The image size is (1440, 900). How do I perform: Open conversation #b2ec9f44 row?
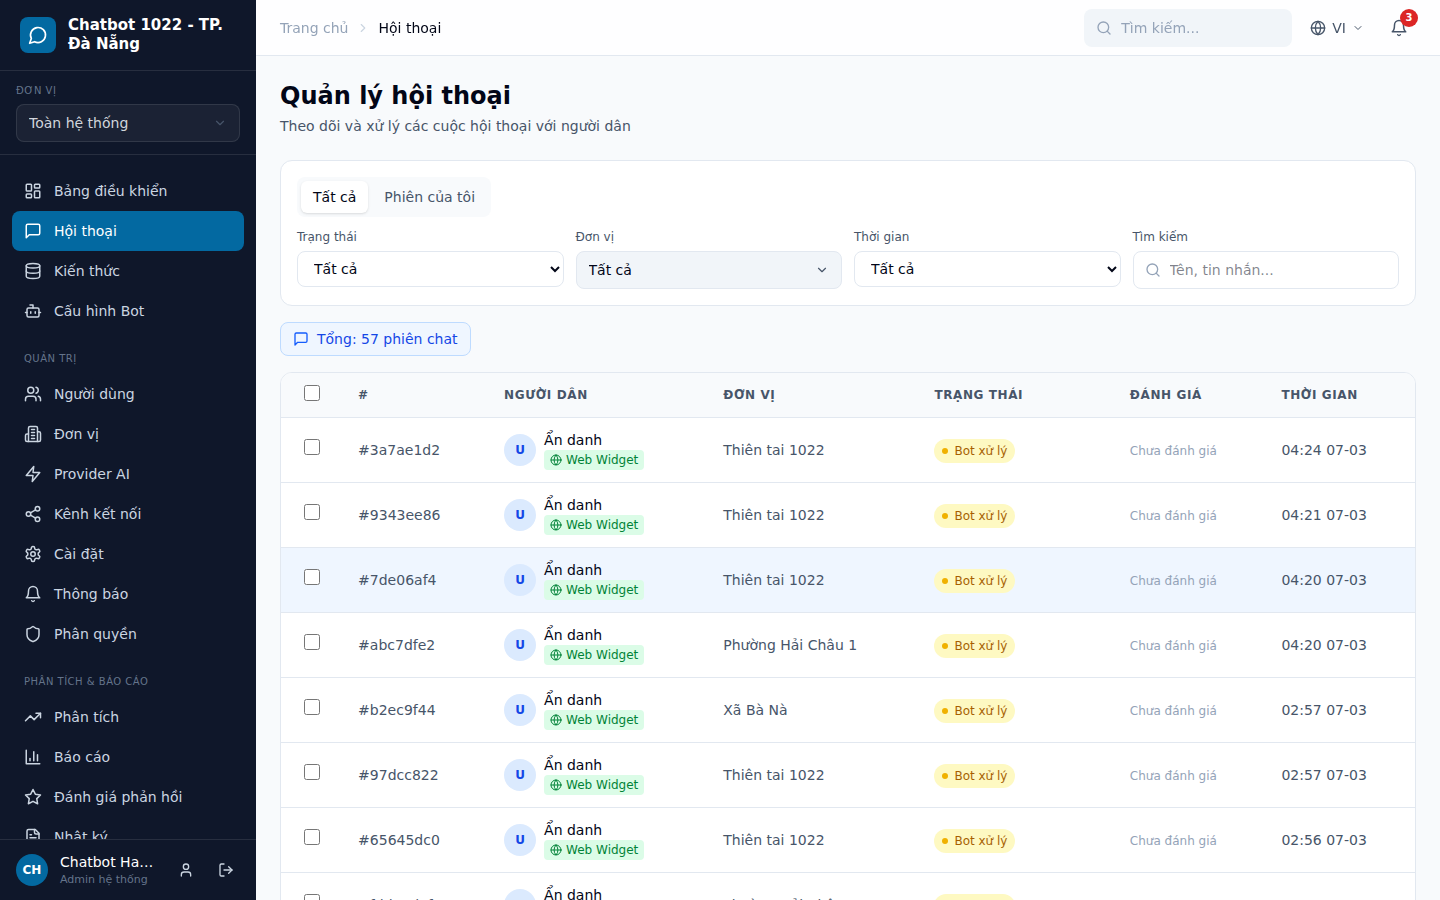397,710
